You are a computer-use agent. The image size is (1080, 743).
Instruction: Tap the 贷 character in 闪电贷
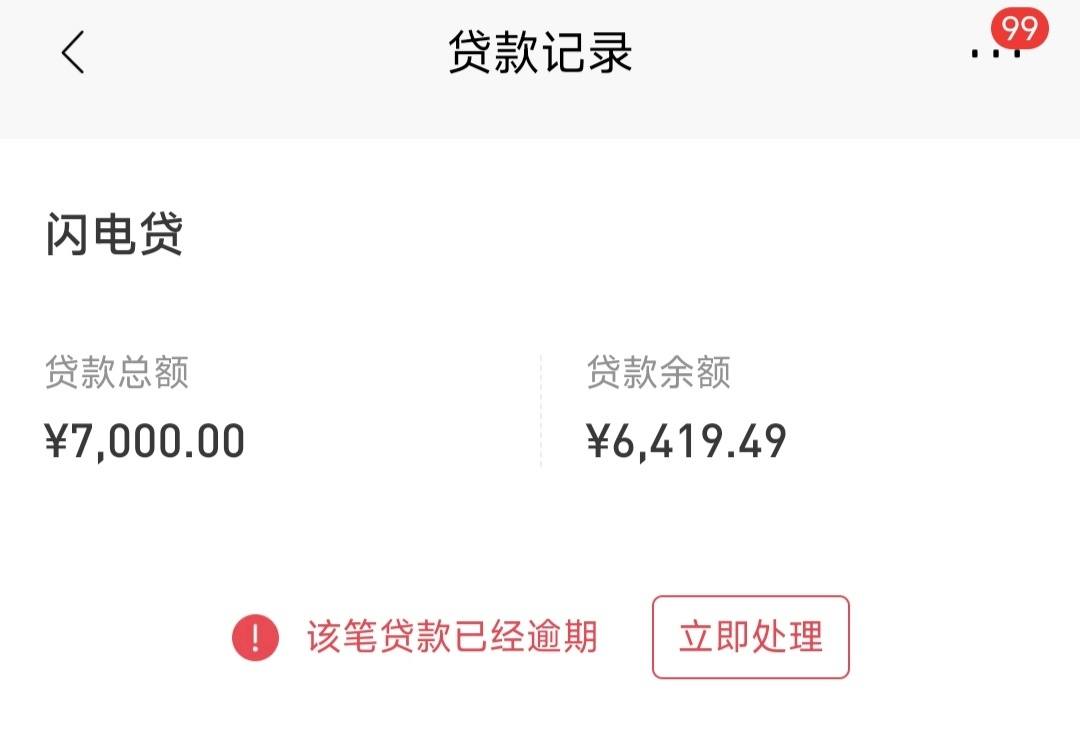coord(160,234)
